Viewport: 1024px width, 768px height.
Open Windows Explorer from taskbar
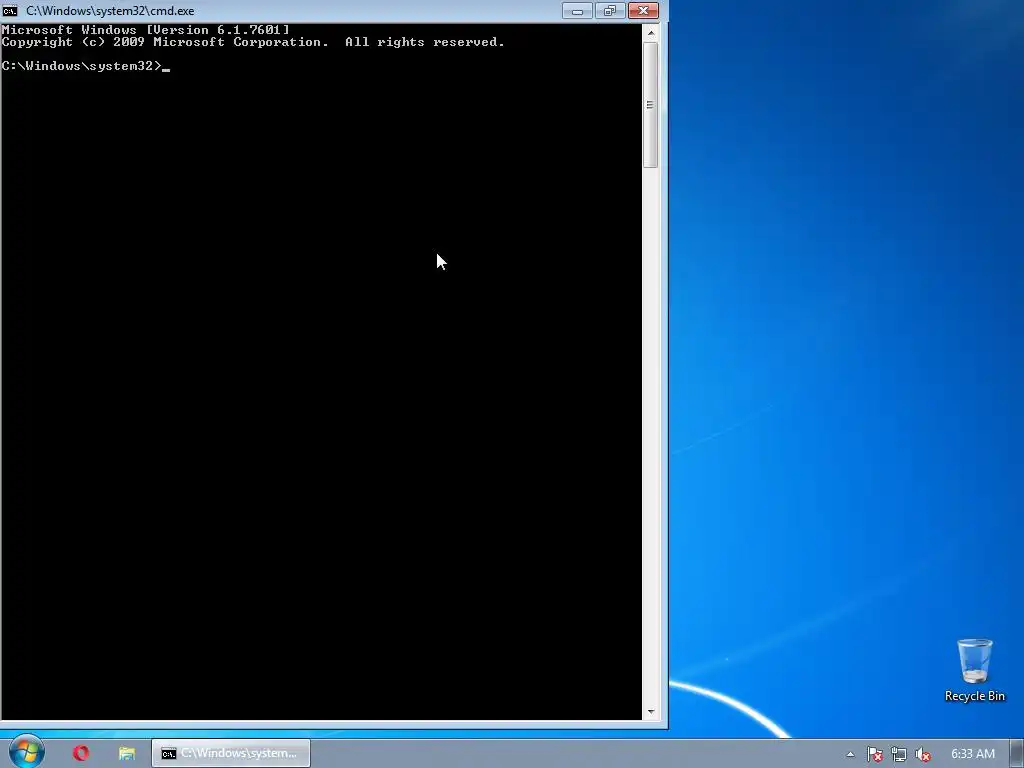[127, 753]
